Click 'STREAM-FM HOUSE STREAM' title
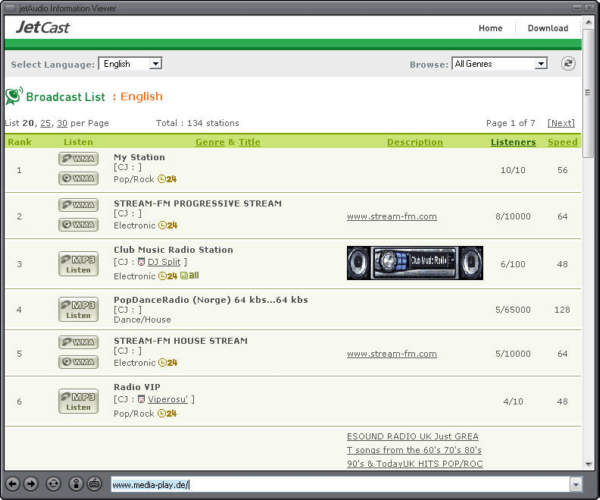This screenshot has height=500, width=600. point(181,341)
